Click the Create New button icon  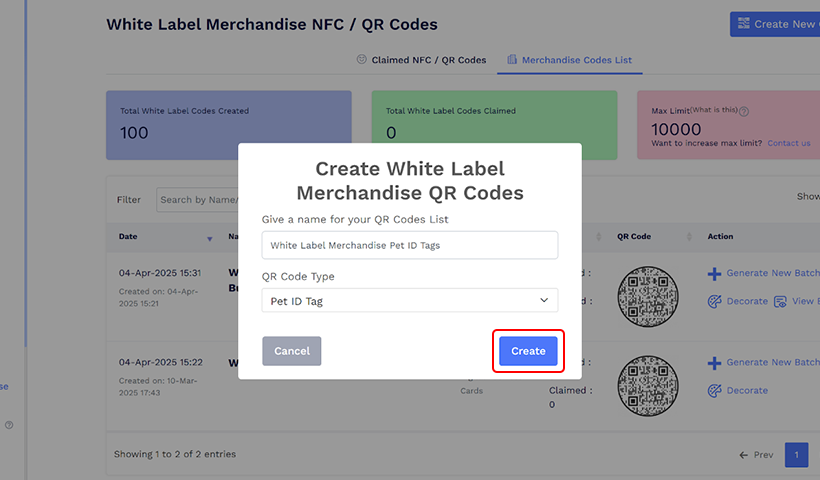pyautogui.click(x=743, y=24)
